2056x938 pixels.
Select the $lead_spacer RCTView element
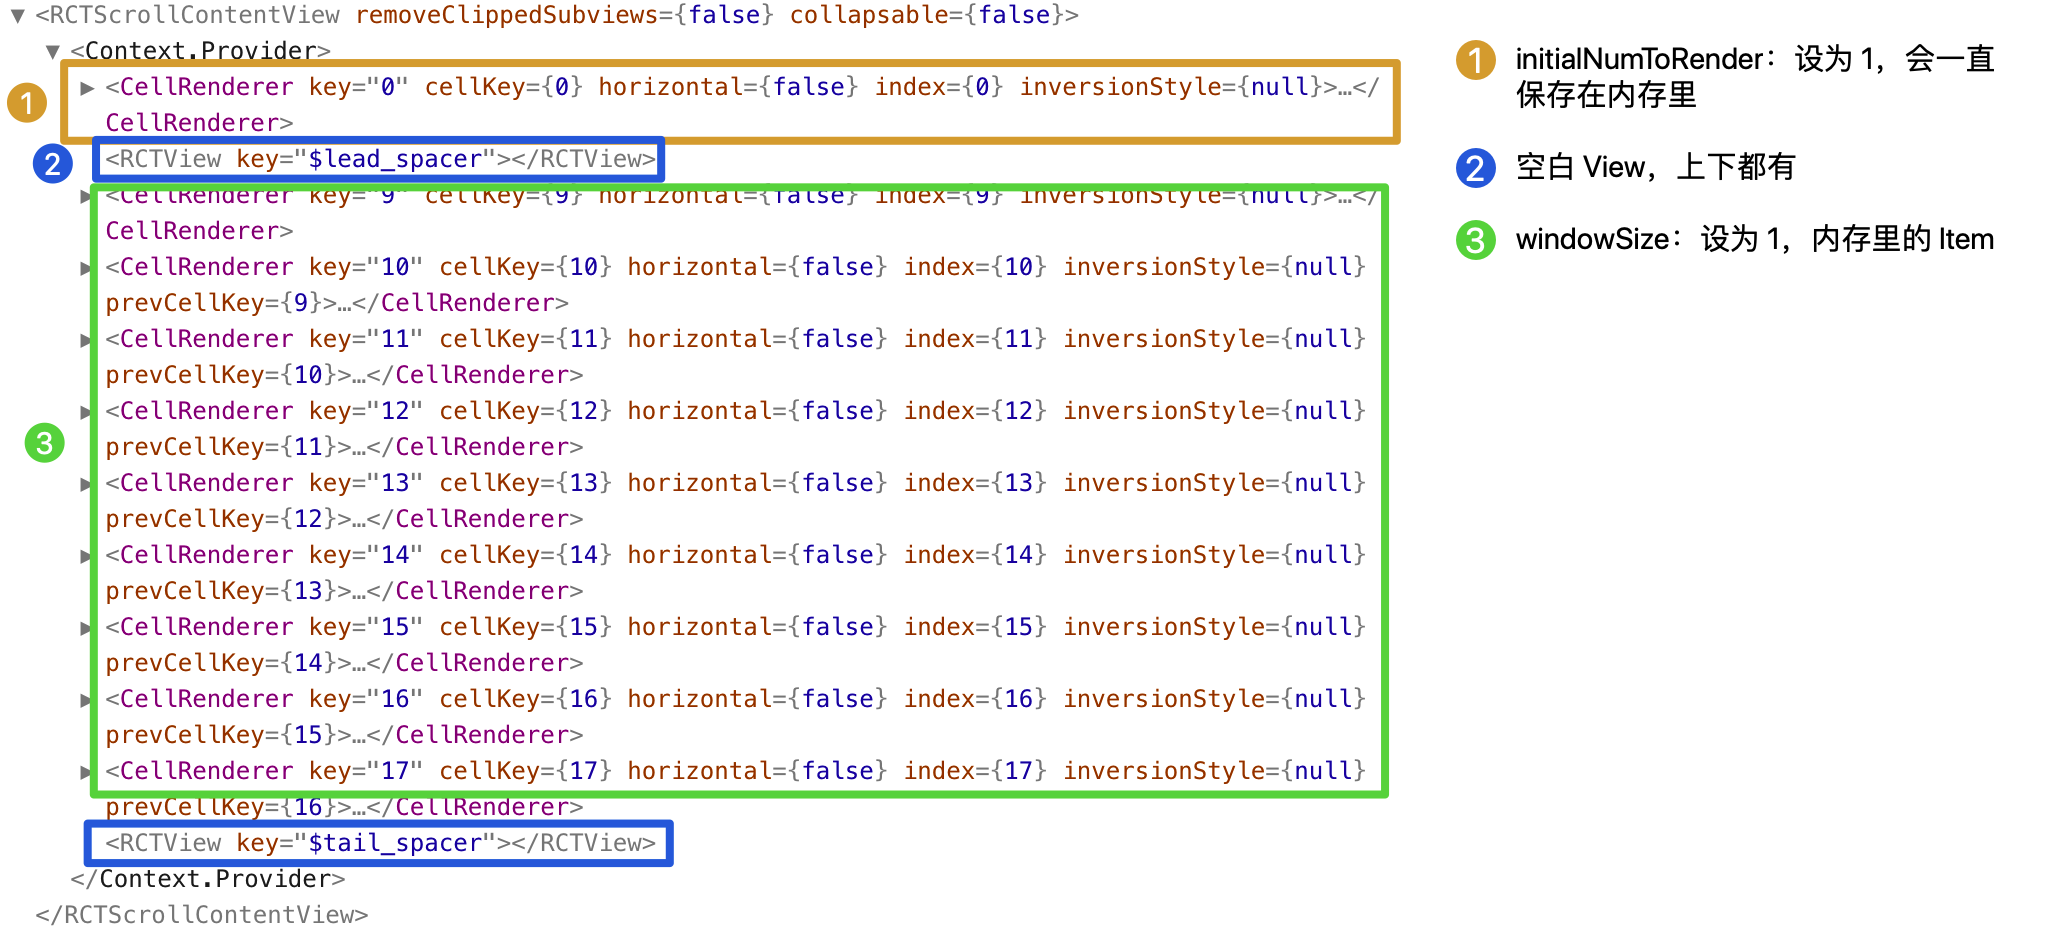(380, 159)
